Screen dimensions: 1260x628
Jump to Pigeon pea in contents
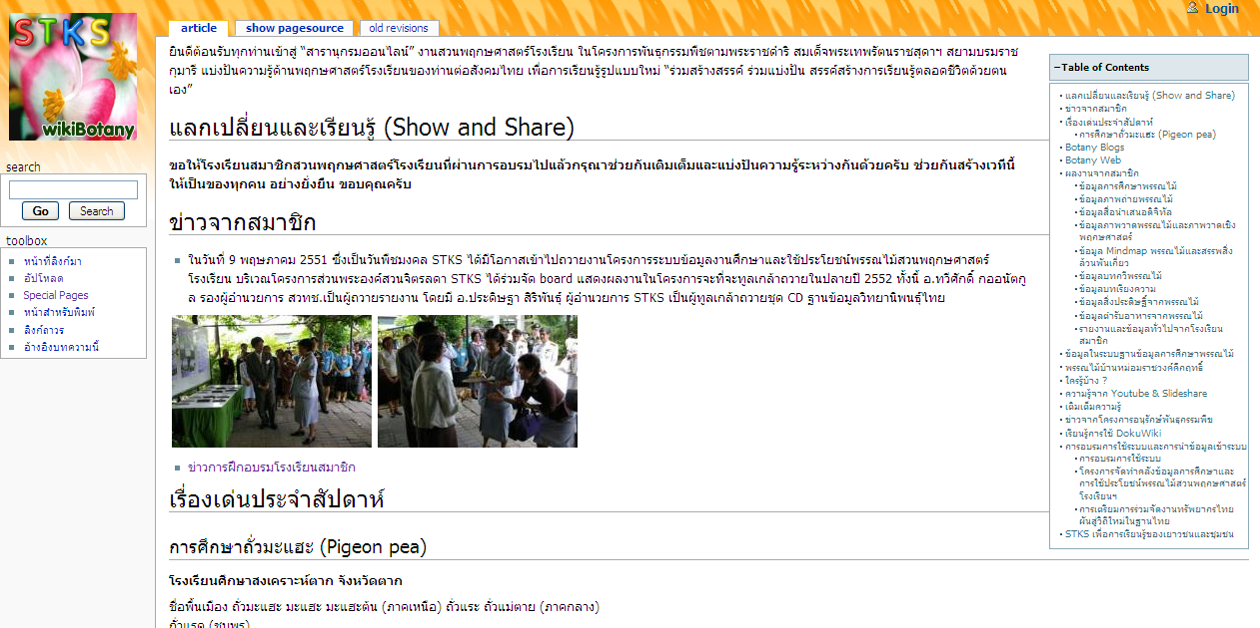coord(1146,134)
